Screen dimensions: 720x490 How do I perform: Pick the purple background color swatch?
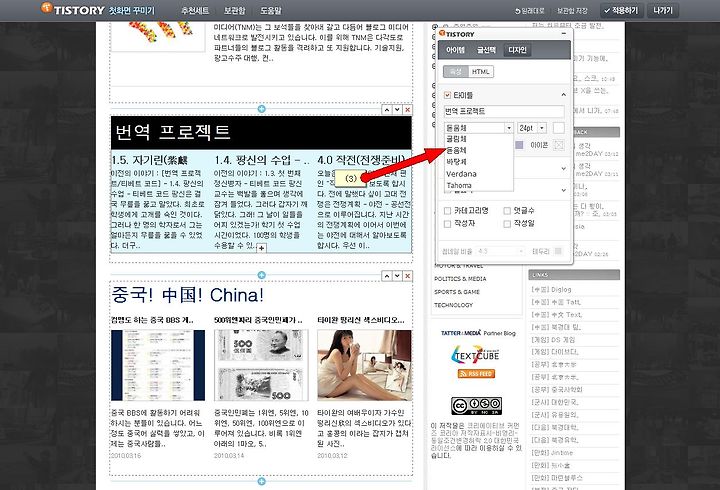519,145
